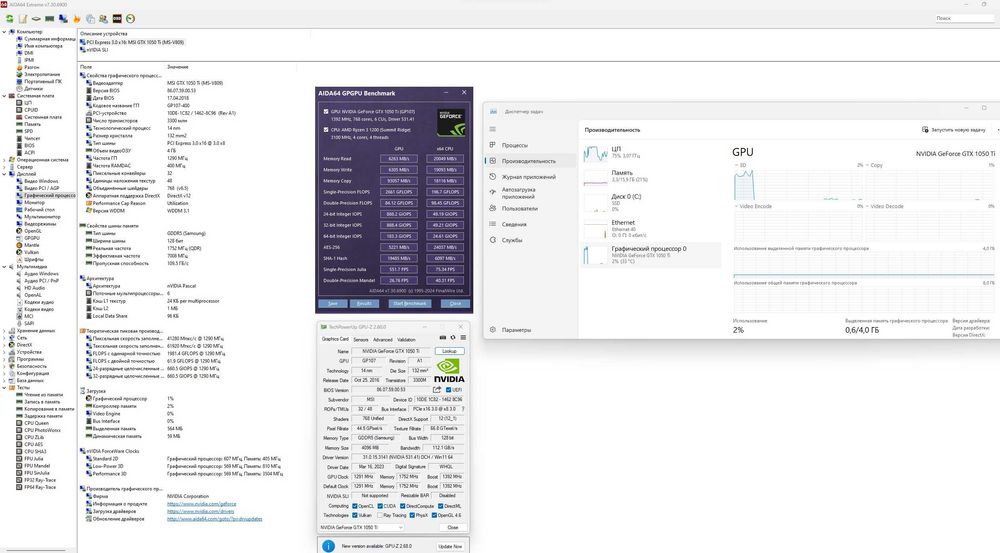Select Vulkan in AIDA64 tree

pyautogui.click(x=31, y=252)
